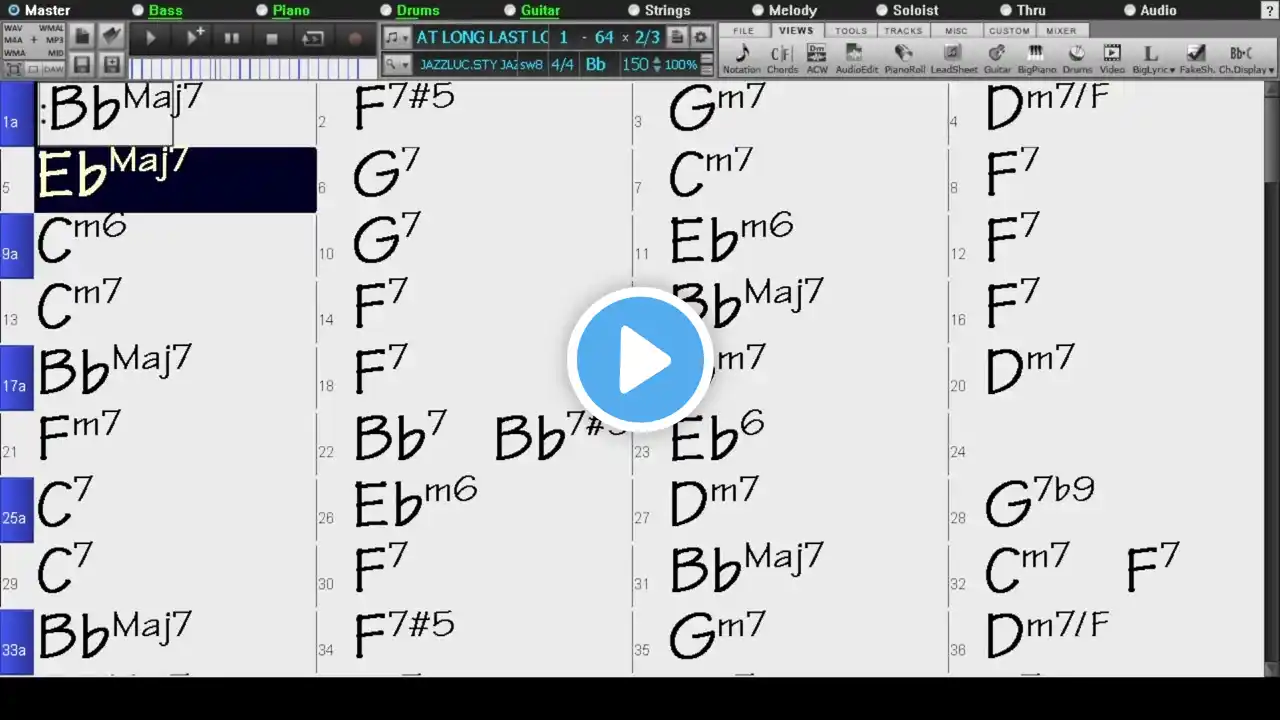The height and width of the screenshot is (720, 1280).
Task: Select the Bb7#5 chord in bar 22
Action: pos(560,436)
